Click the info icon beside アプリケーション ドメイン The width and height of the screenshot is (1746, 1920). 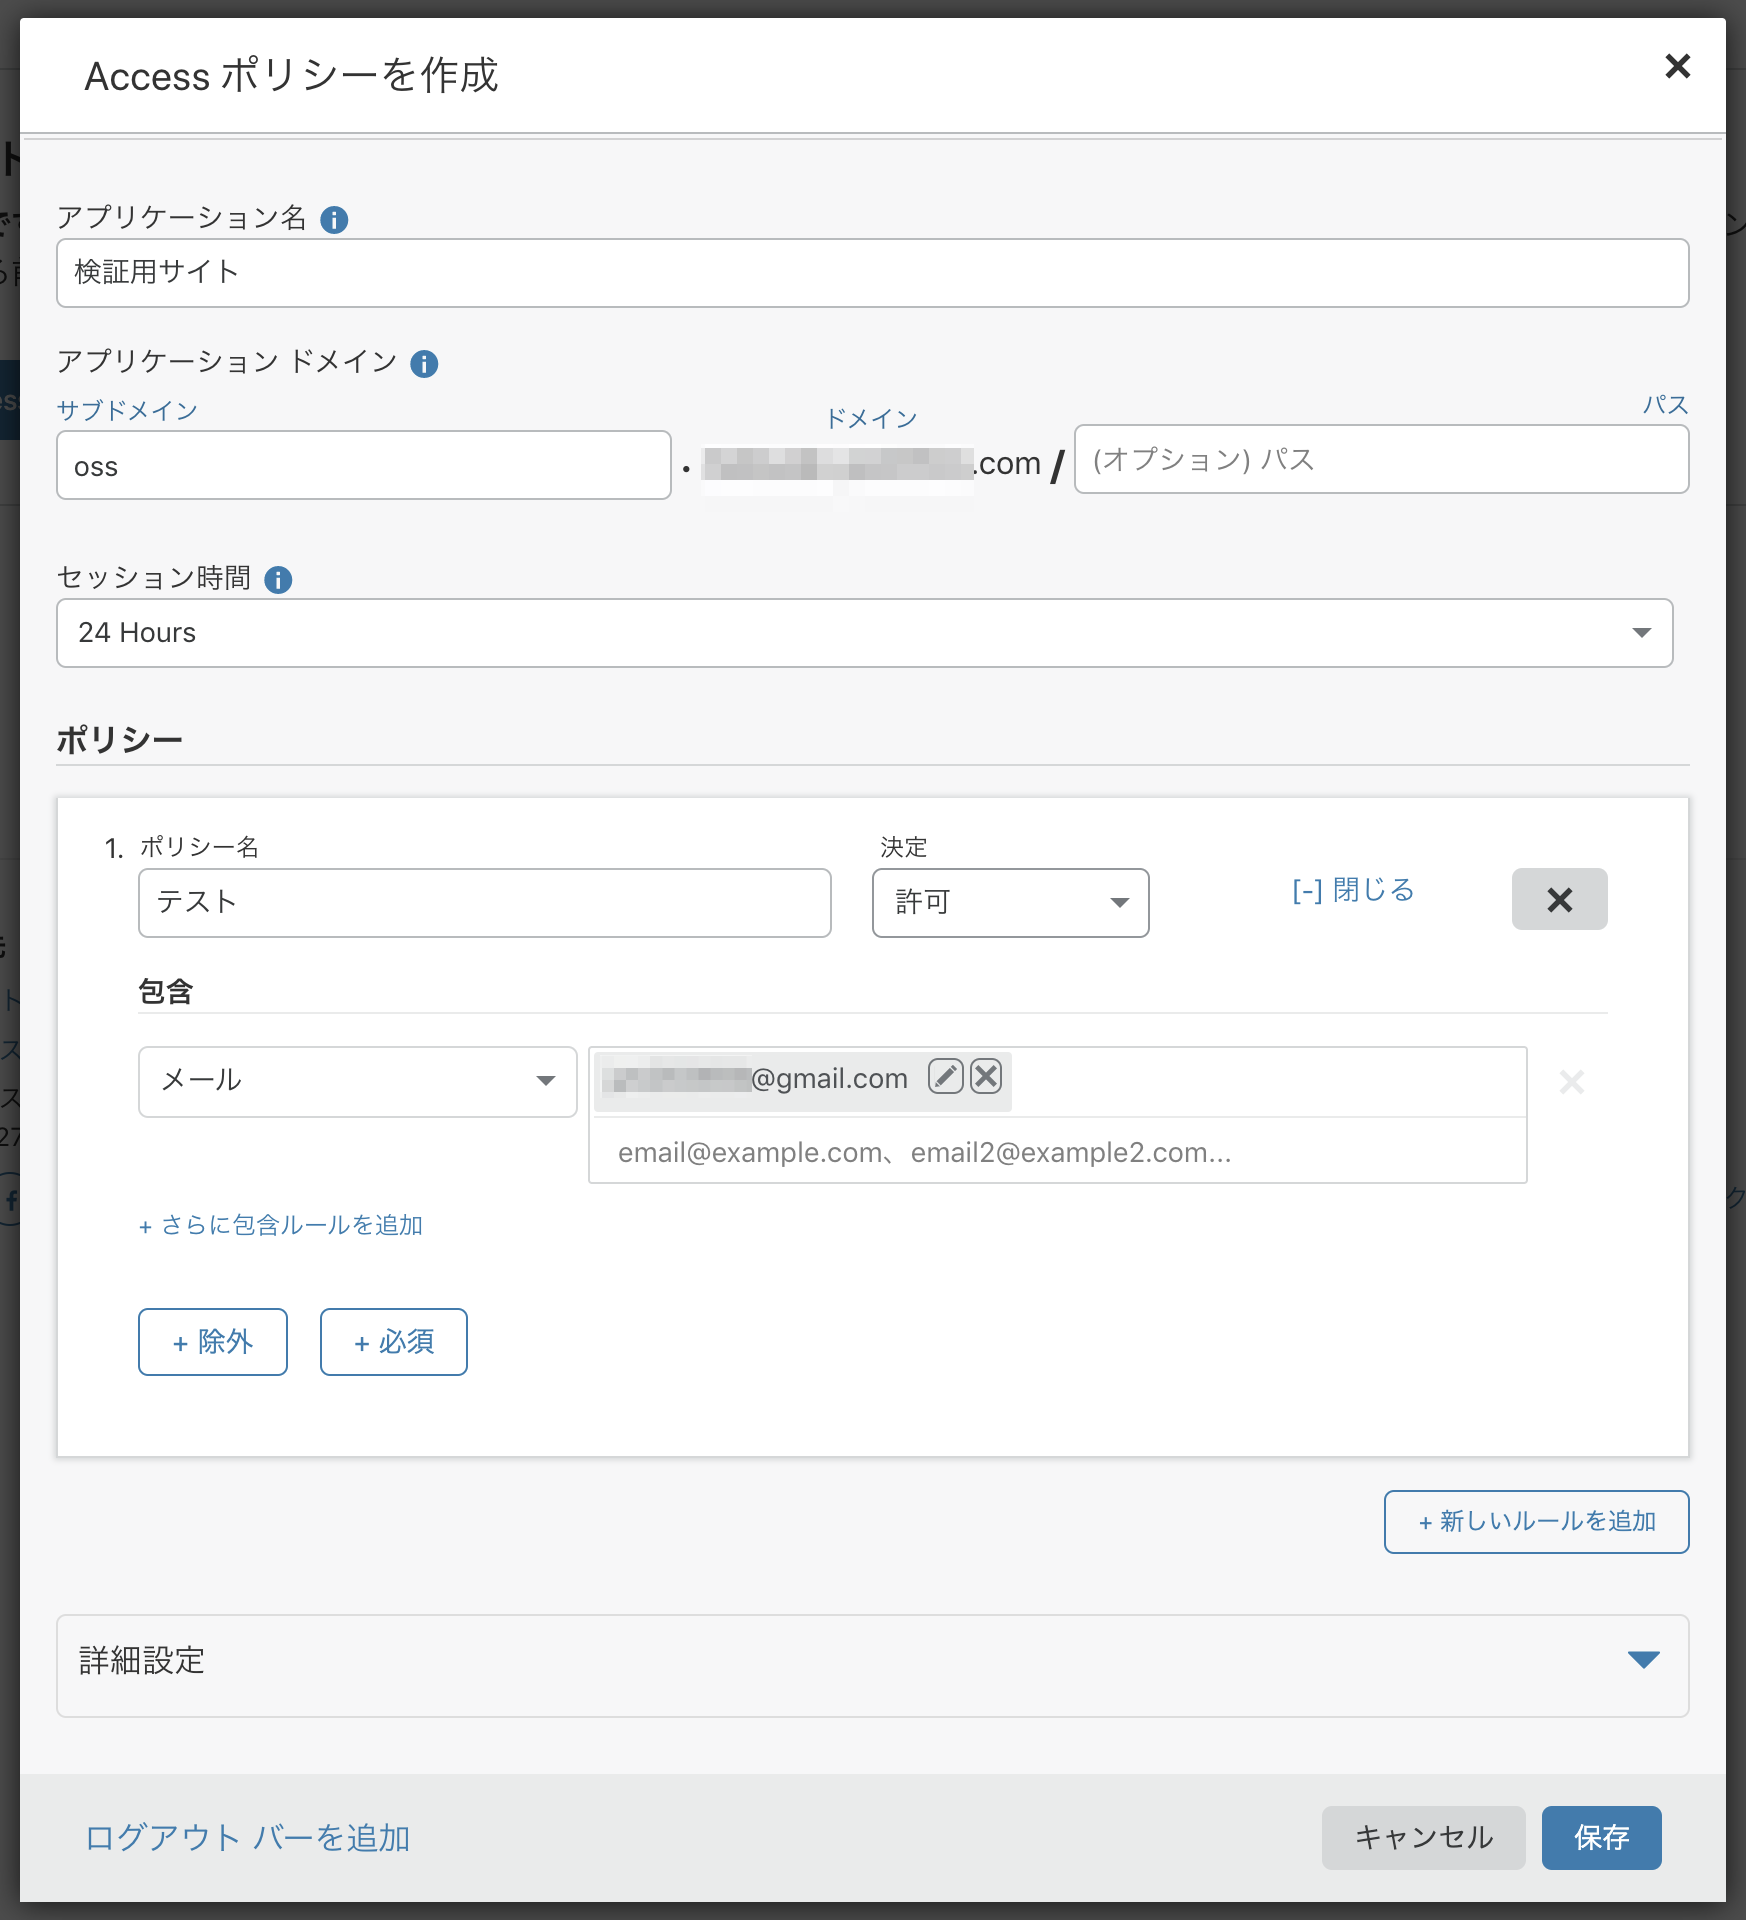pyautogui.click(x=426, y=364)
